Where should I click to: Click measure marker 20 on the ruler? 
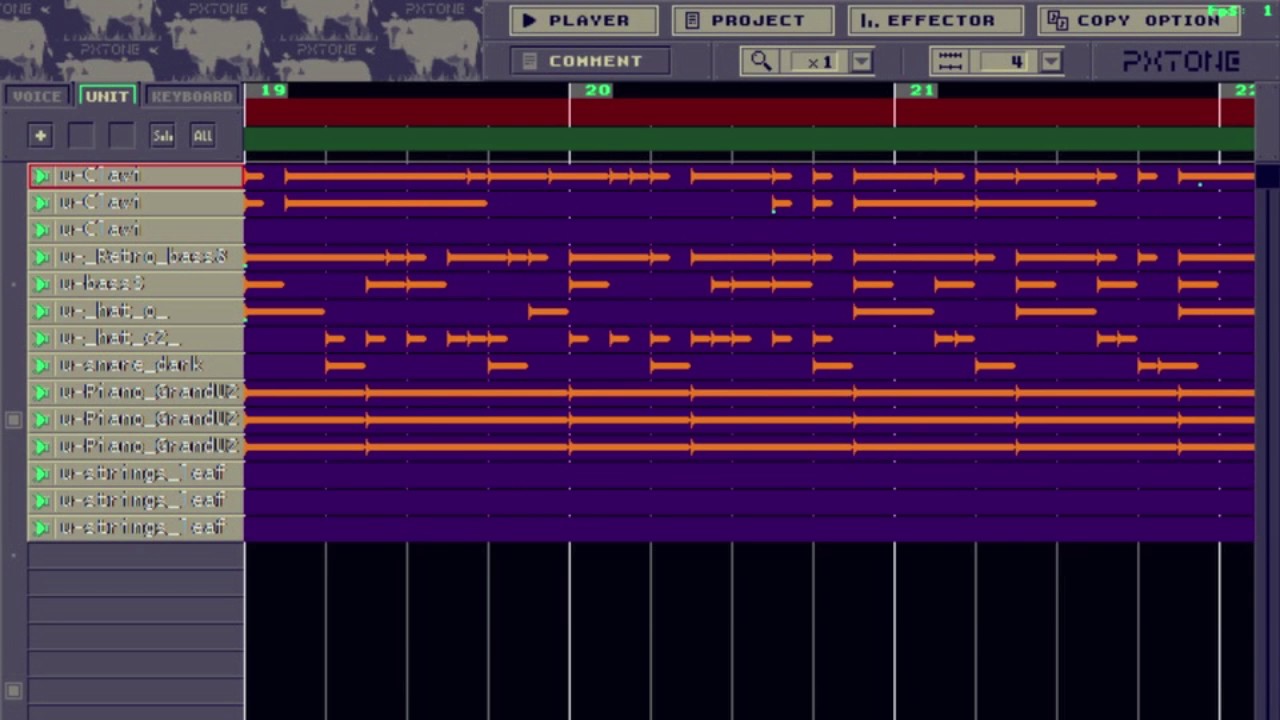[x=597, y=90]
